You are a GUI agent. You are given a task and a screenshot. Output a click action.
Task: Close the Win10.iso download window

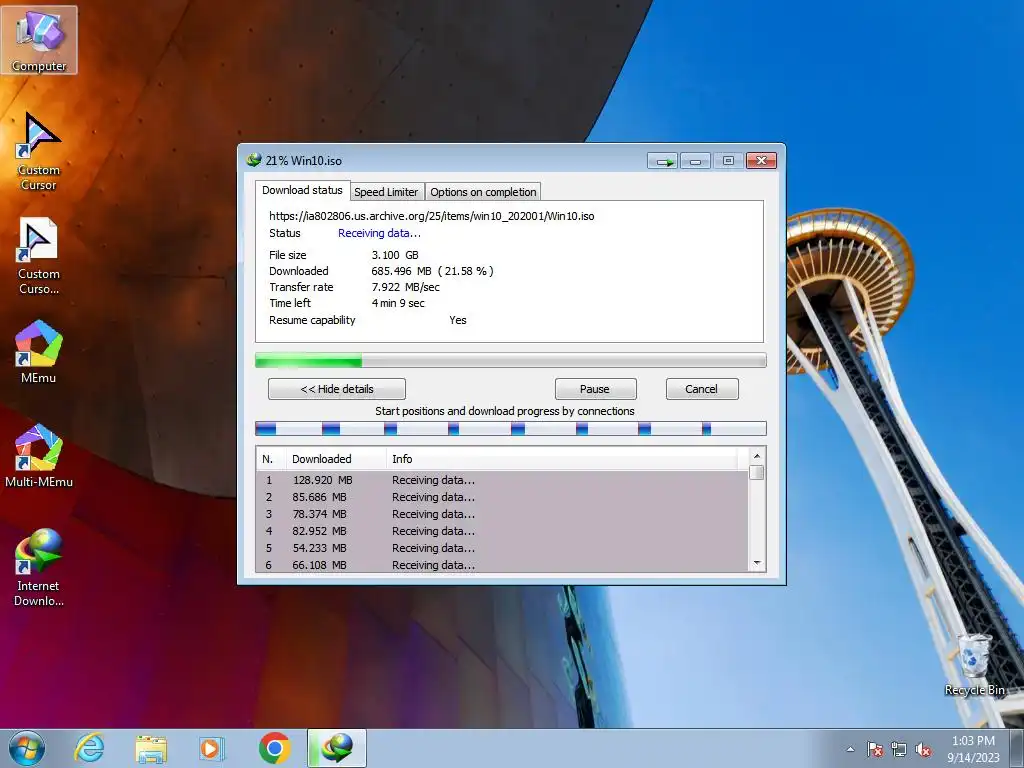click(x=761, y=161)
